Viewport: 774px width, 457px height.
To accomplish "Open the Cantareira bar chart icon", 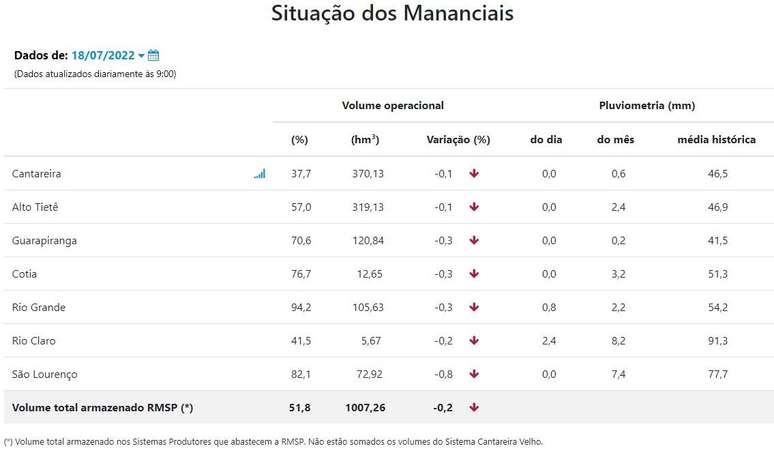I will (260, 173).
